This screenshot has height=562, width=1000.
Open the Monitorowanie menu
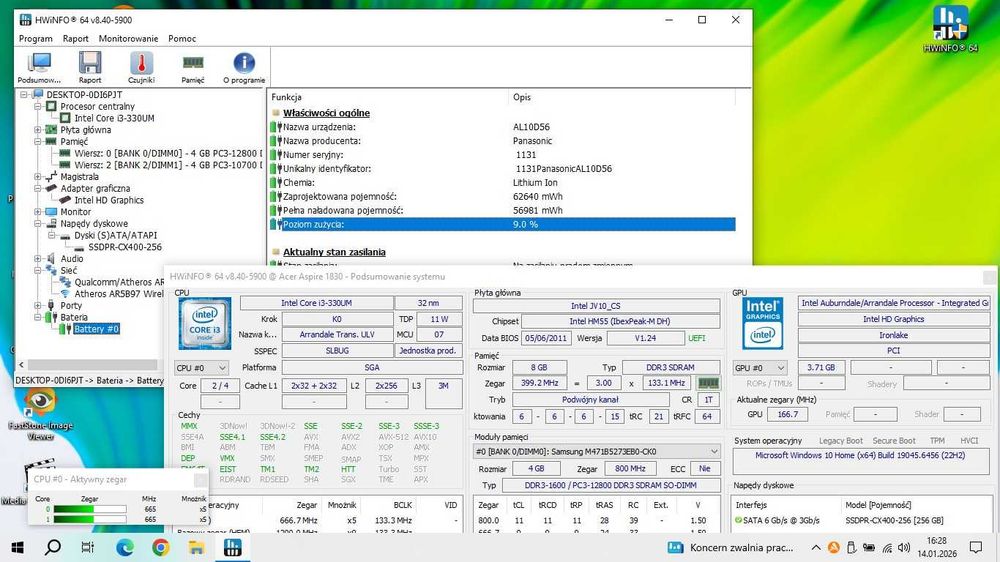coord(128,38)
